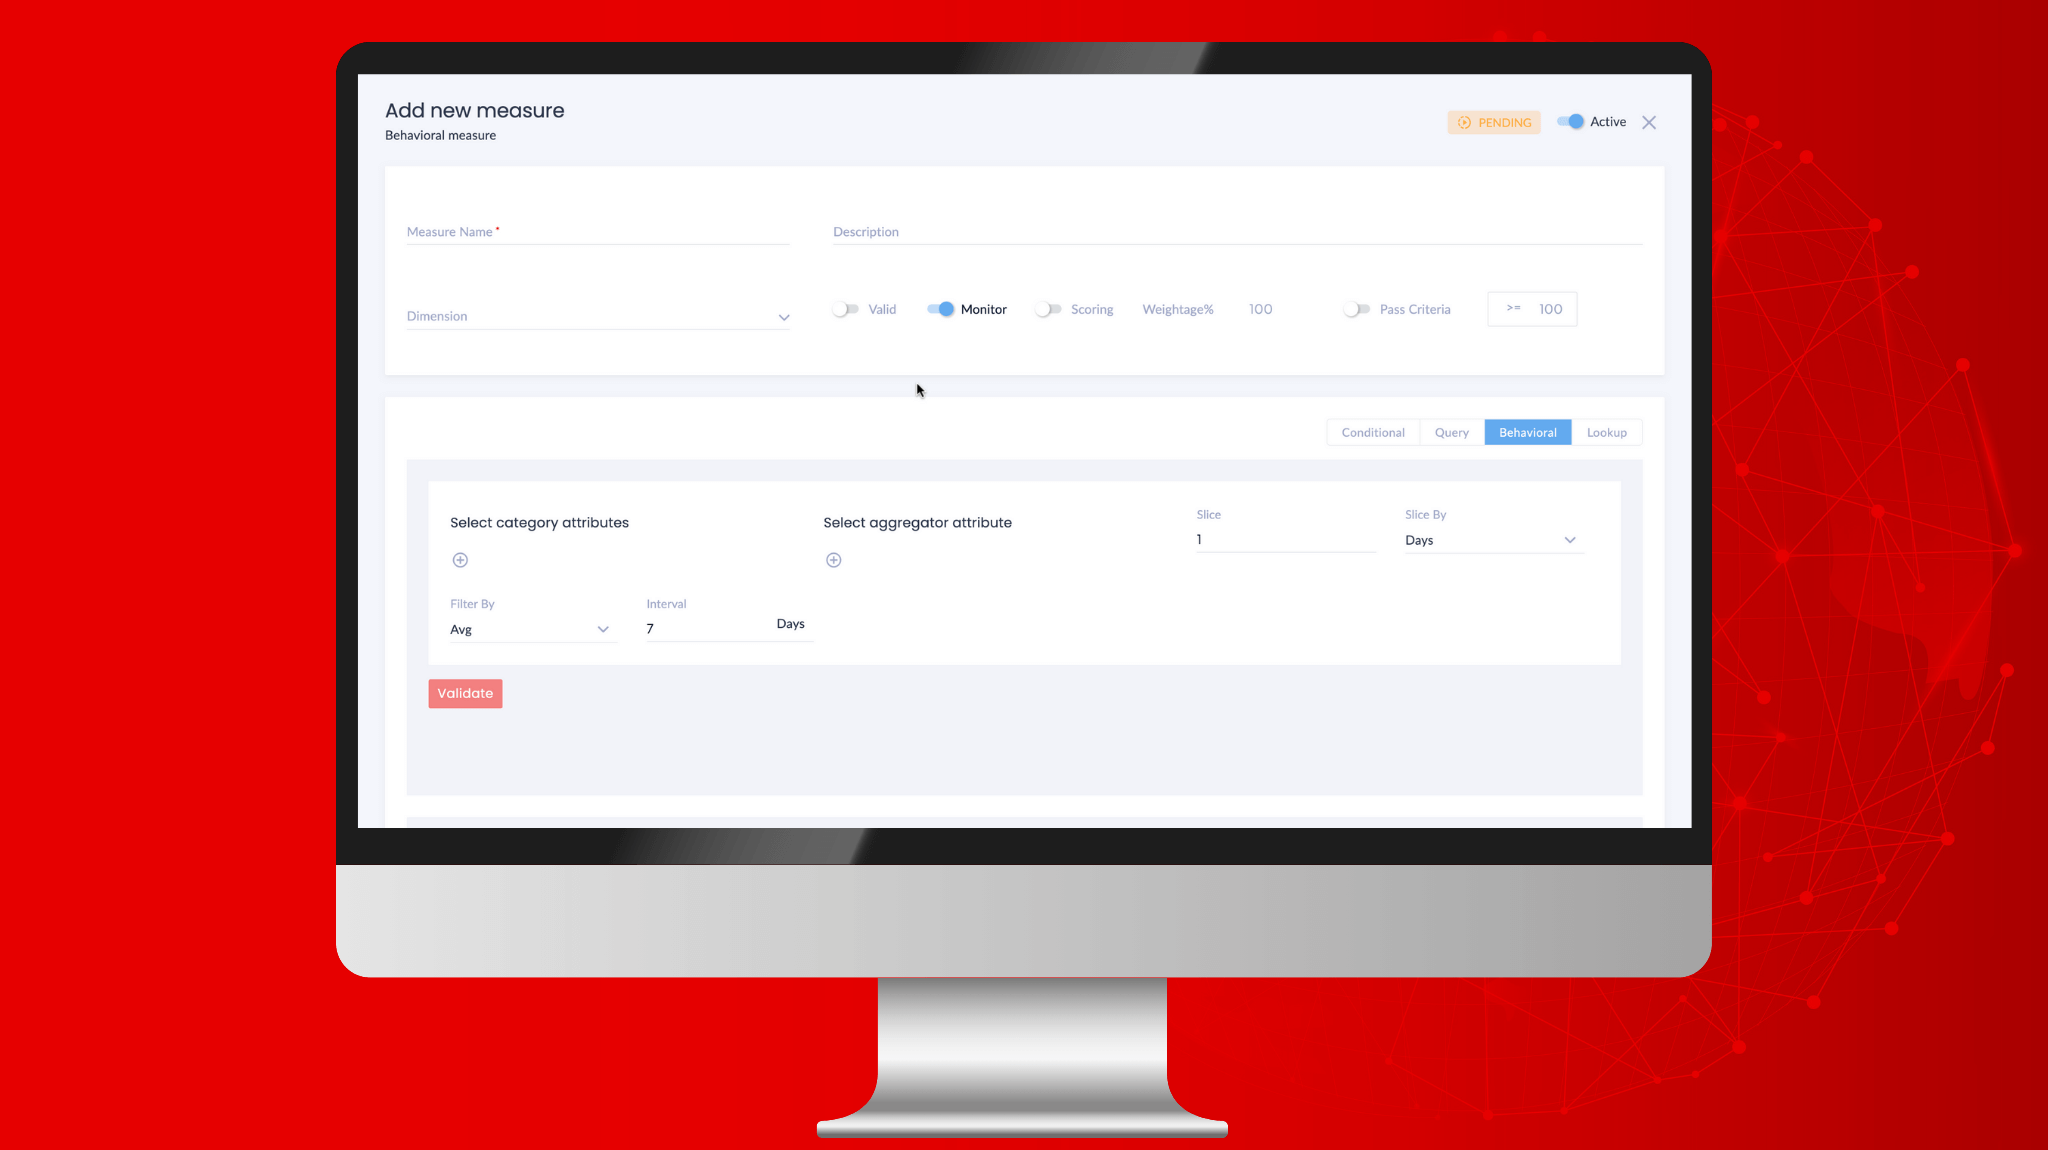Viewport: 2048px width, 1150px height.
Task: Toggle the Scoring switch on
Action: [x=1048, y=309]
